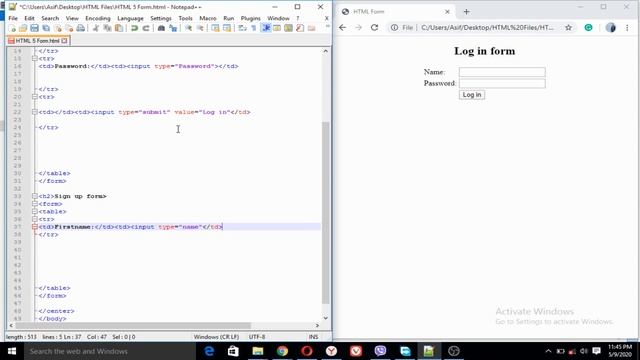
Task: Click the Document Map toolbar icon
Action: [x=289, y=28]
